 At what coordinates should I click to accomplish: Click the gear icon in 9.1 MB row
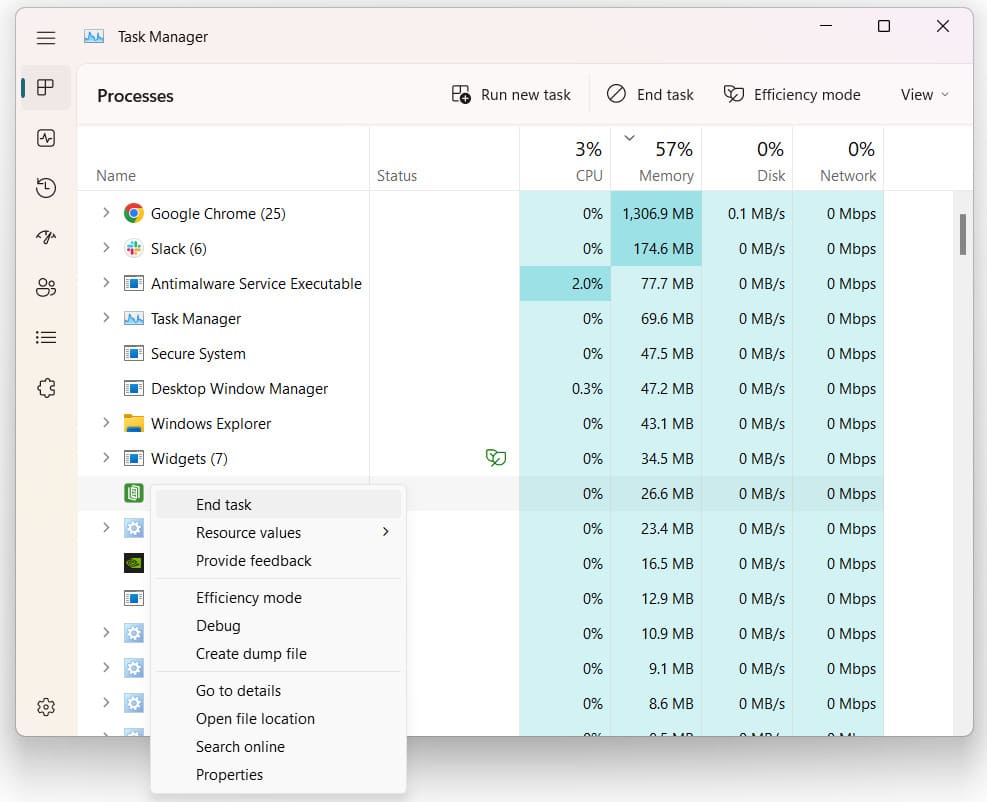pyautogui.click(x=133, y=668)
